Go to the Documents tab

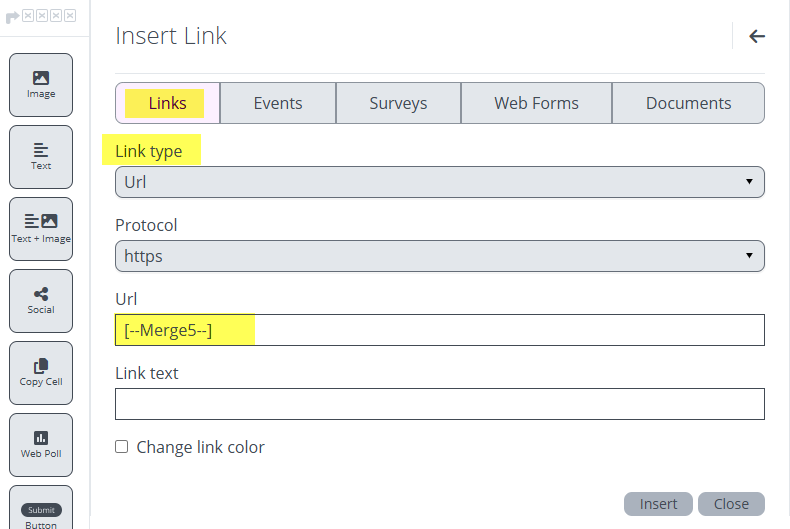point(688,103)
